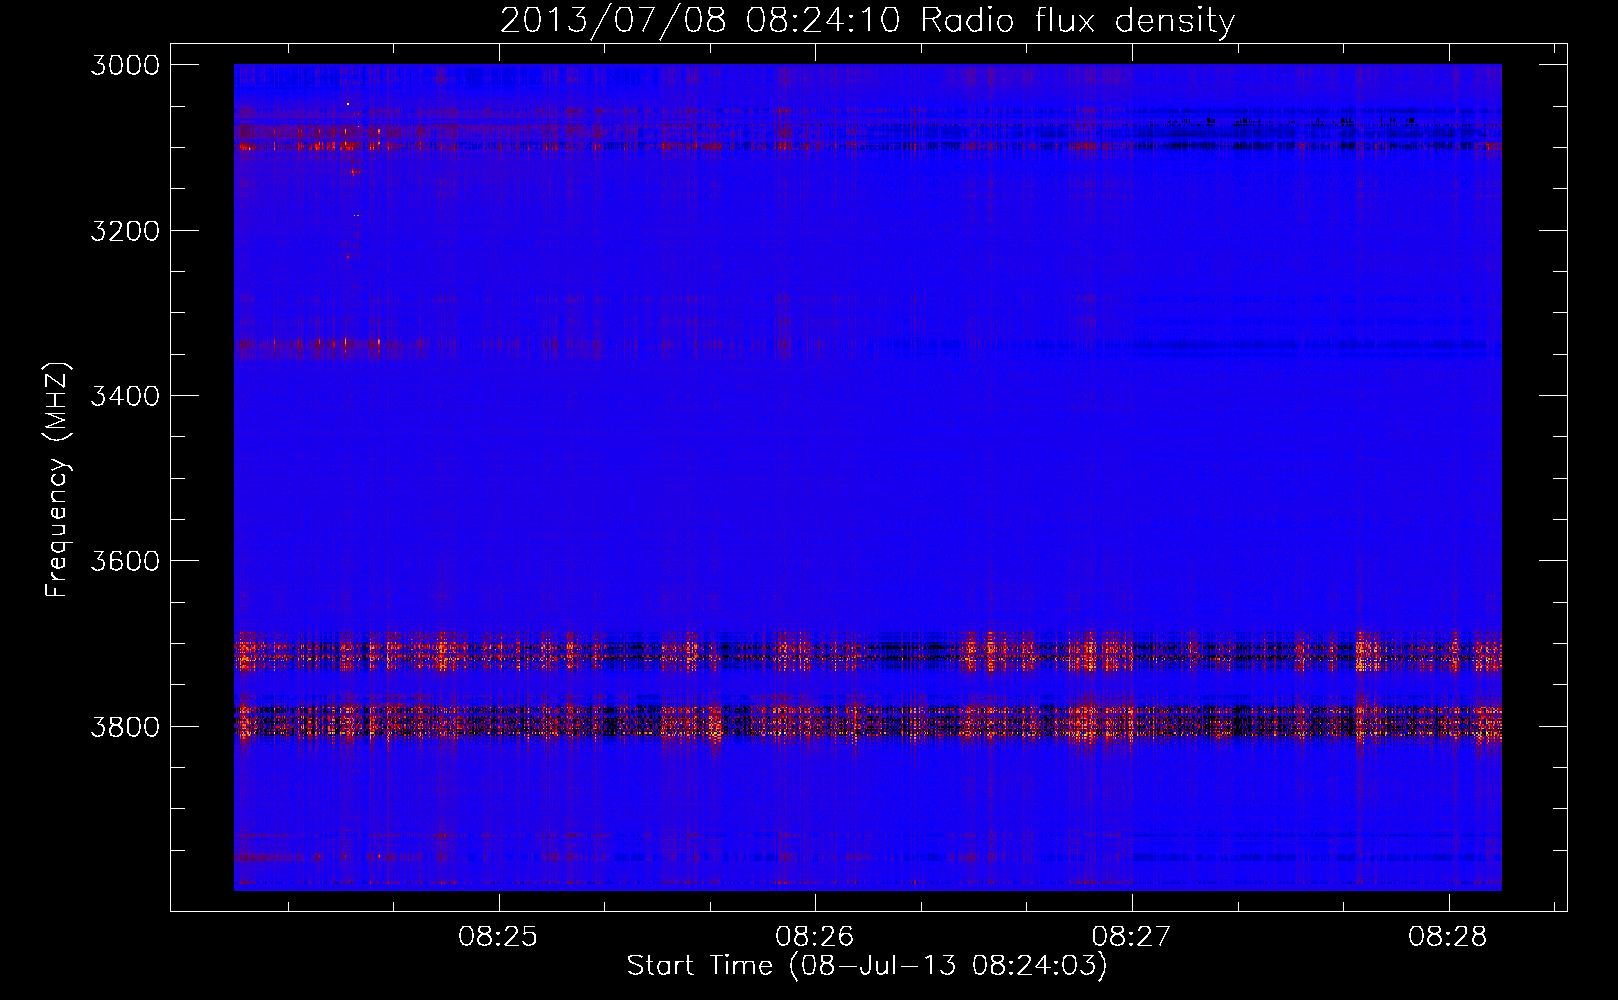
Task: Click the "Frequency (MHZ)" axis label
Action: (58, 480)
